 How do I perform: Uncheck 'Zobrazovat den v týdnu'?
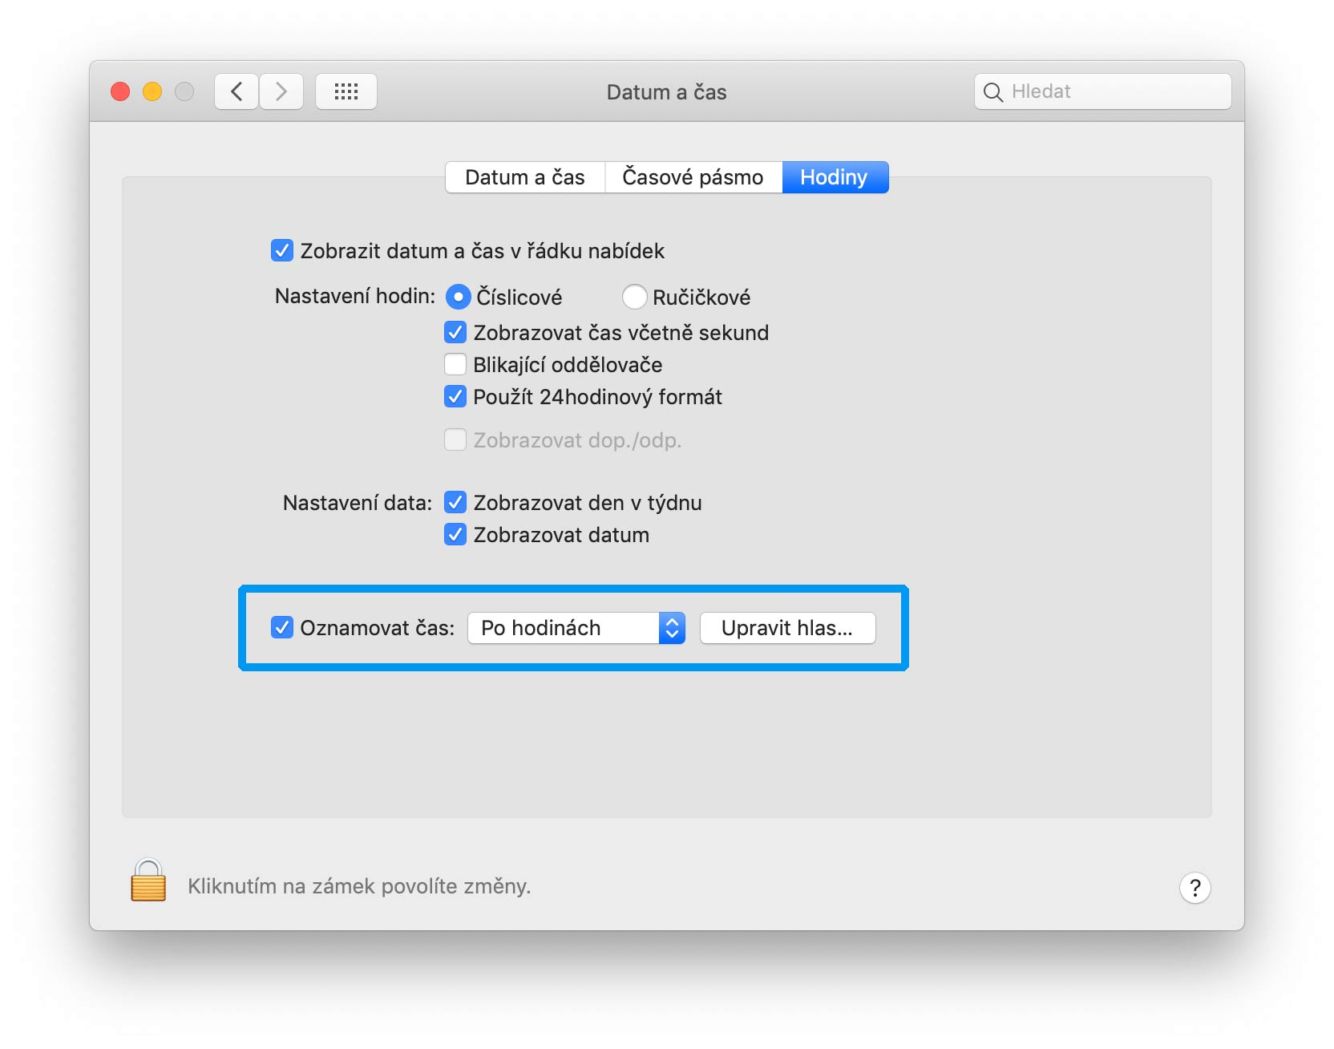455,502
